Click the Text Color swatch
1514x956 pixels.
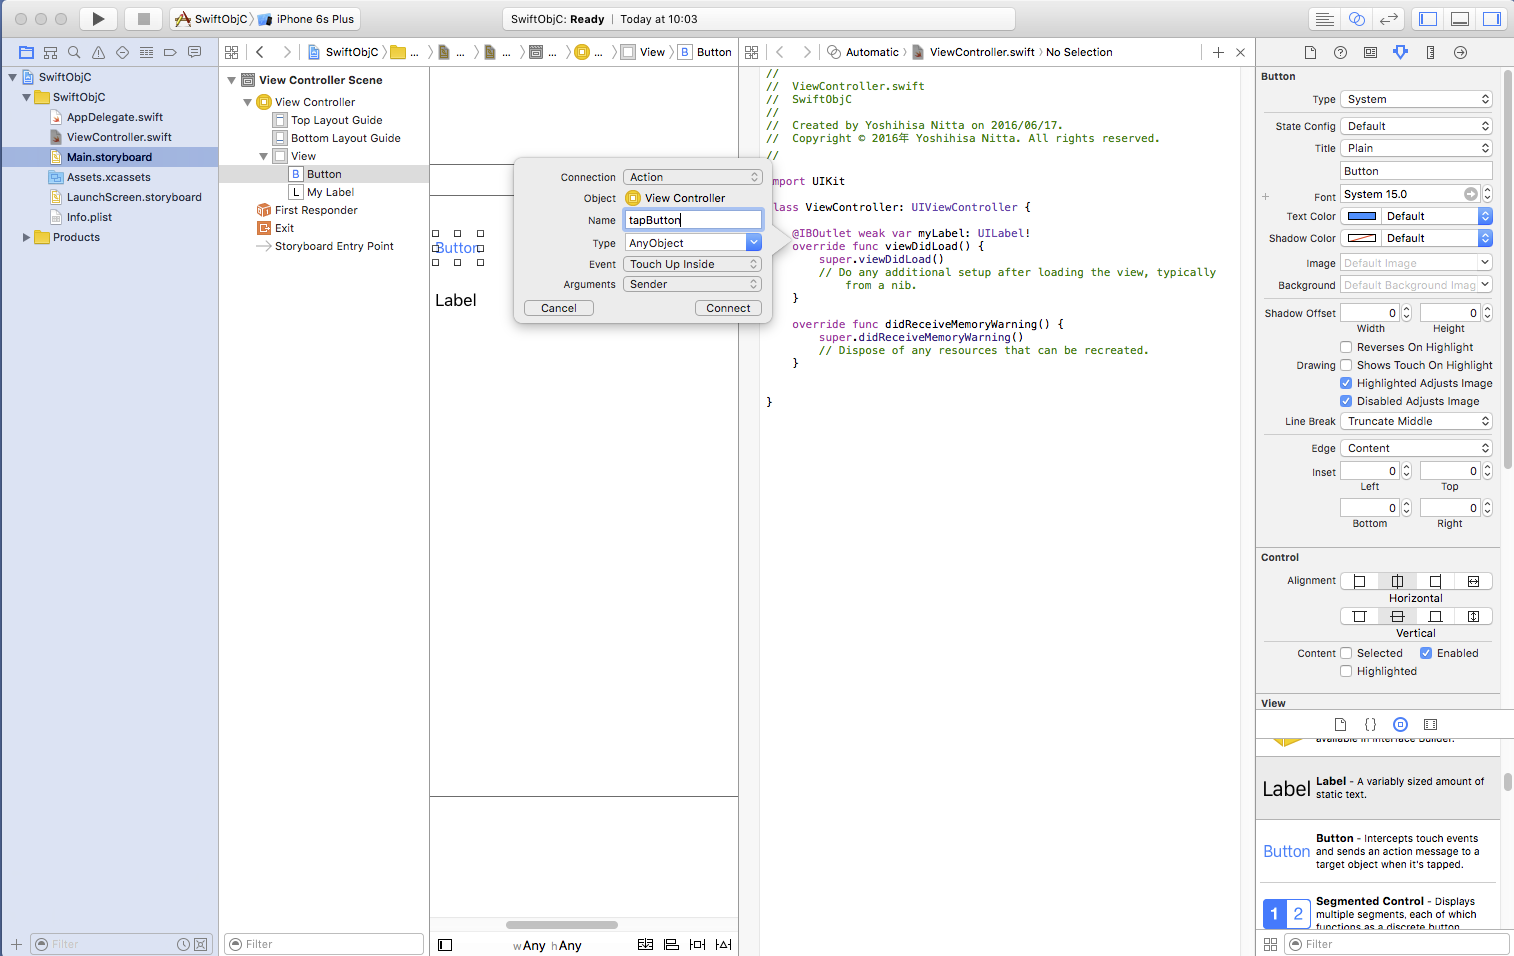1361,216
